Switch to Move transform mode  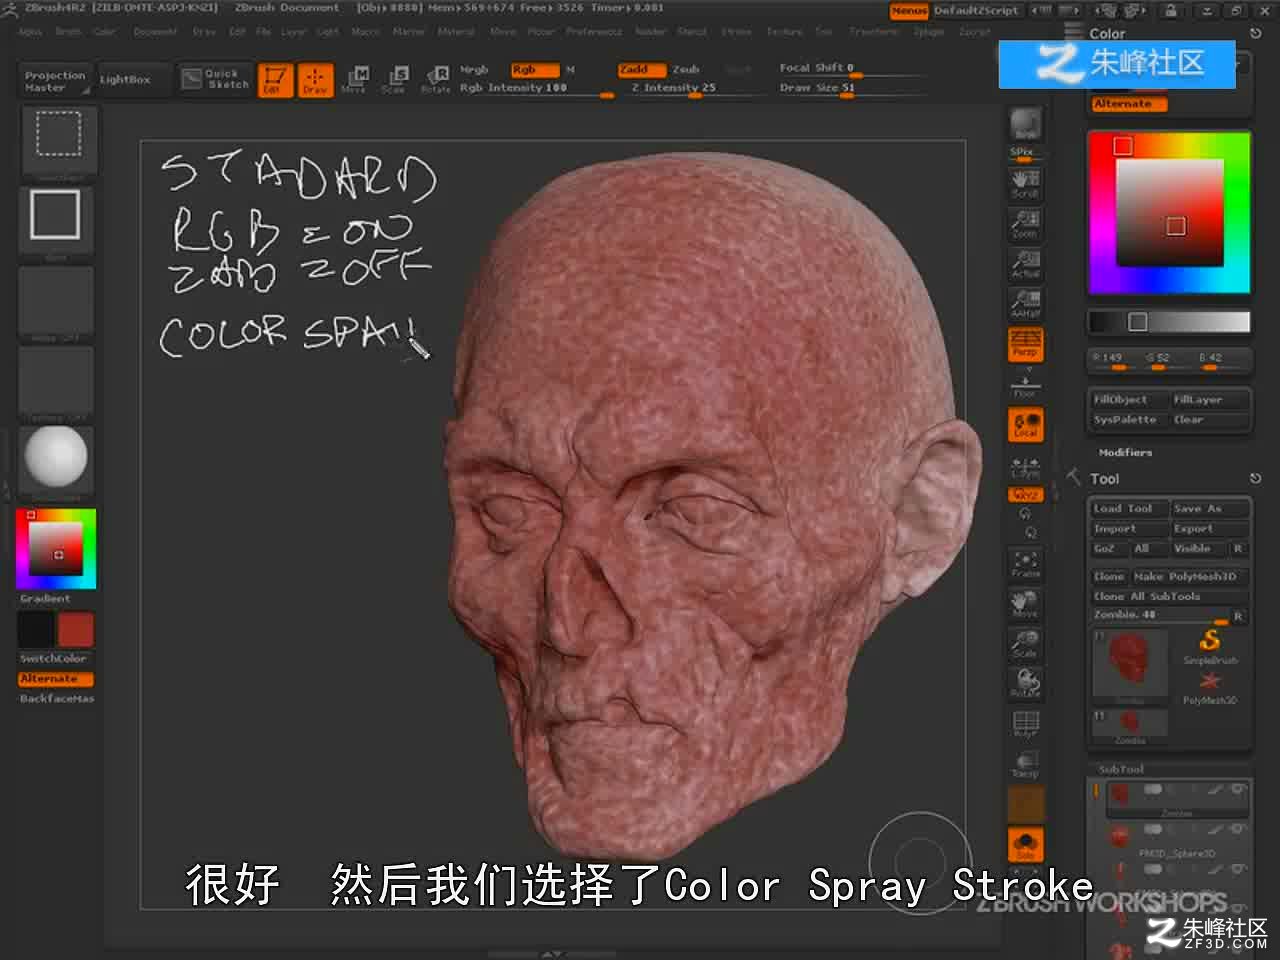(x=354, y=80)
